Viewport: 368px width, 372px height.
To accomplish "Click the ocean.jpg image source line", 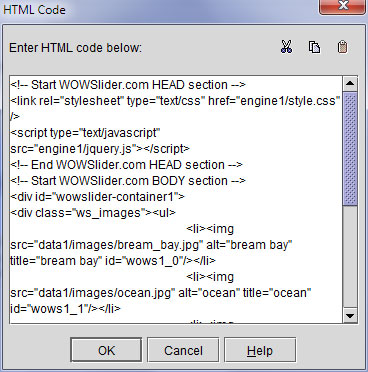I will tap(161, 293).
